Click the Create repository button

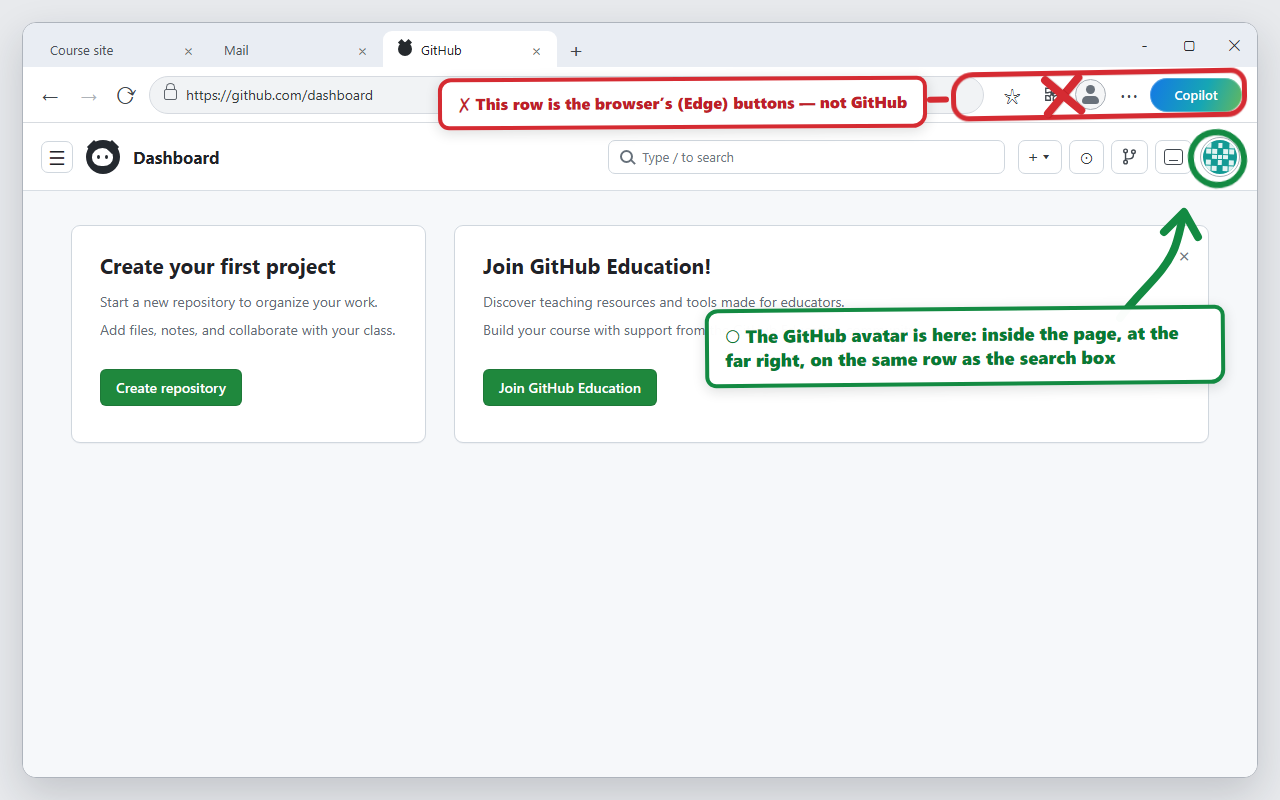171,388
